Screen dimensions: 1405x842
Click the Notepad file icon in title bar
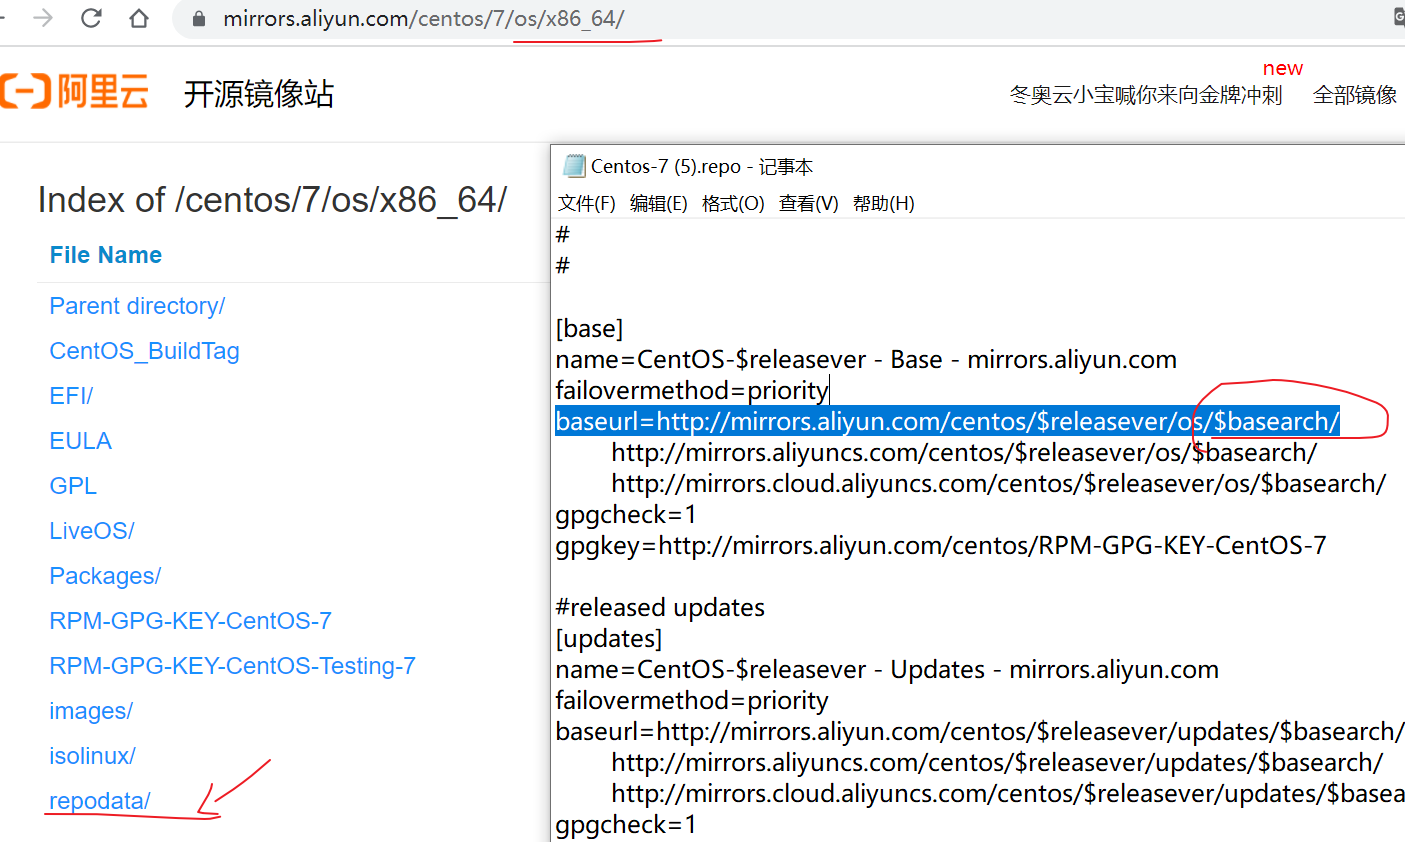(x=574, y=166)
